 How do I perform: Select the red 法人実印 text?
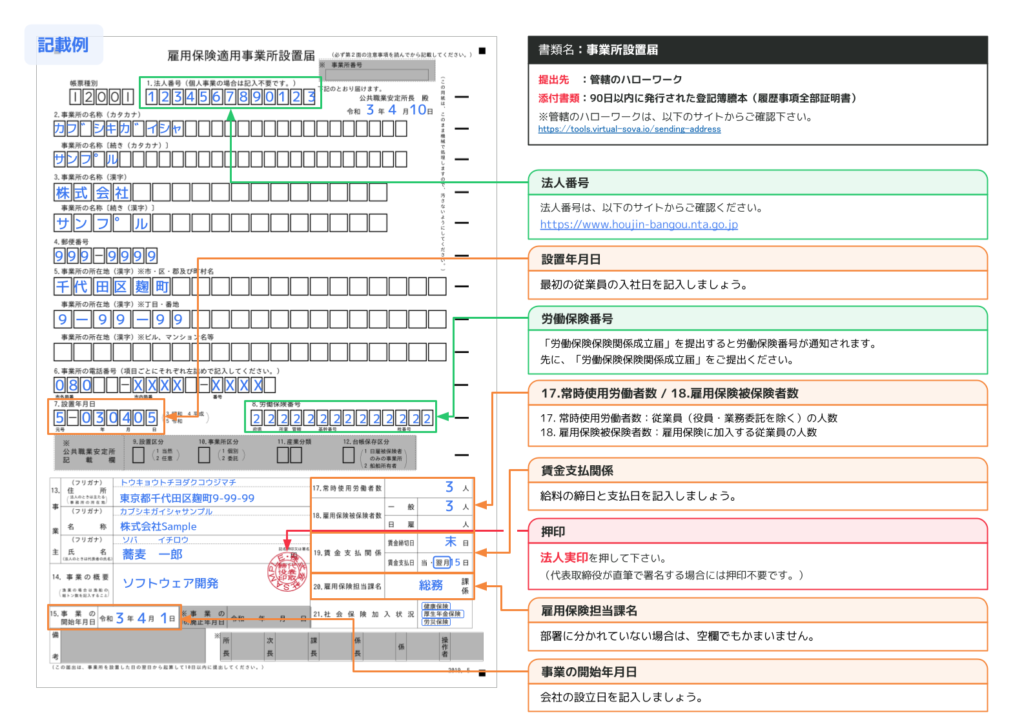point(564,558)
